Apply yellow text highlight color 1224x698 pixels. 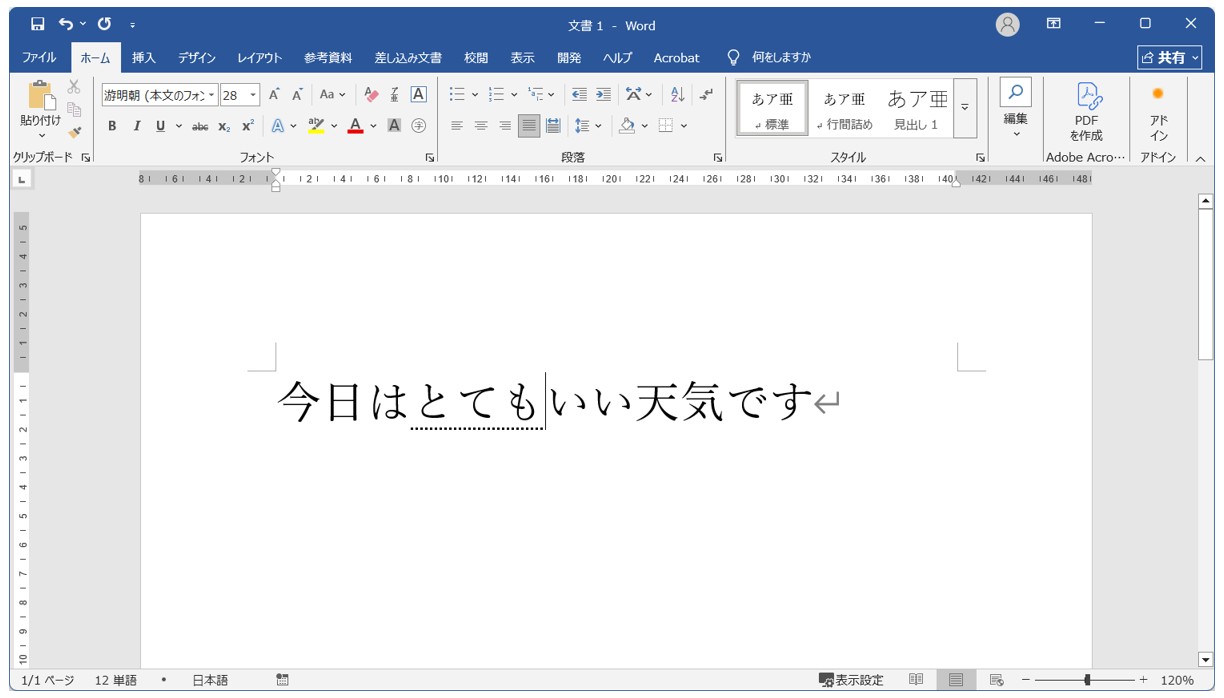316,126
